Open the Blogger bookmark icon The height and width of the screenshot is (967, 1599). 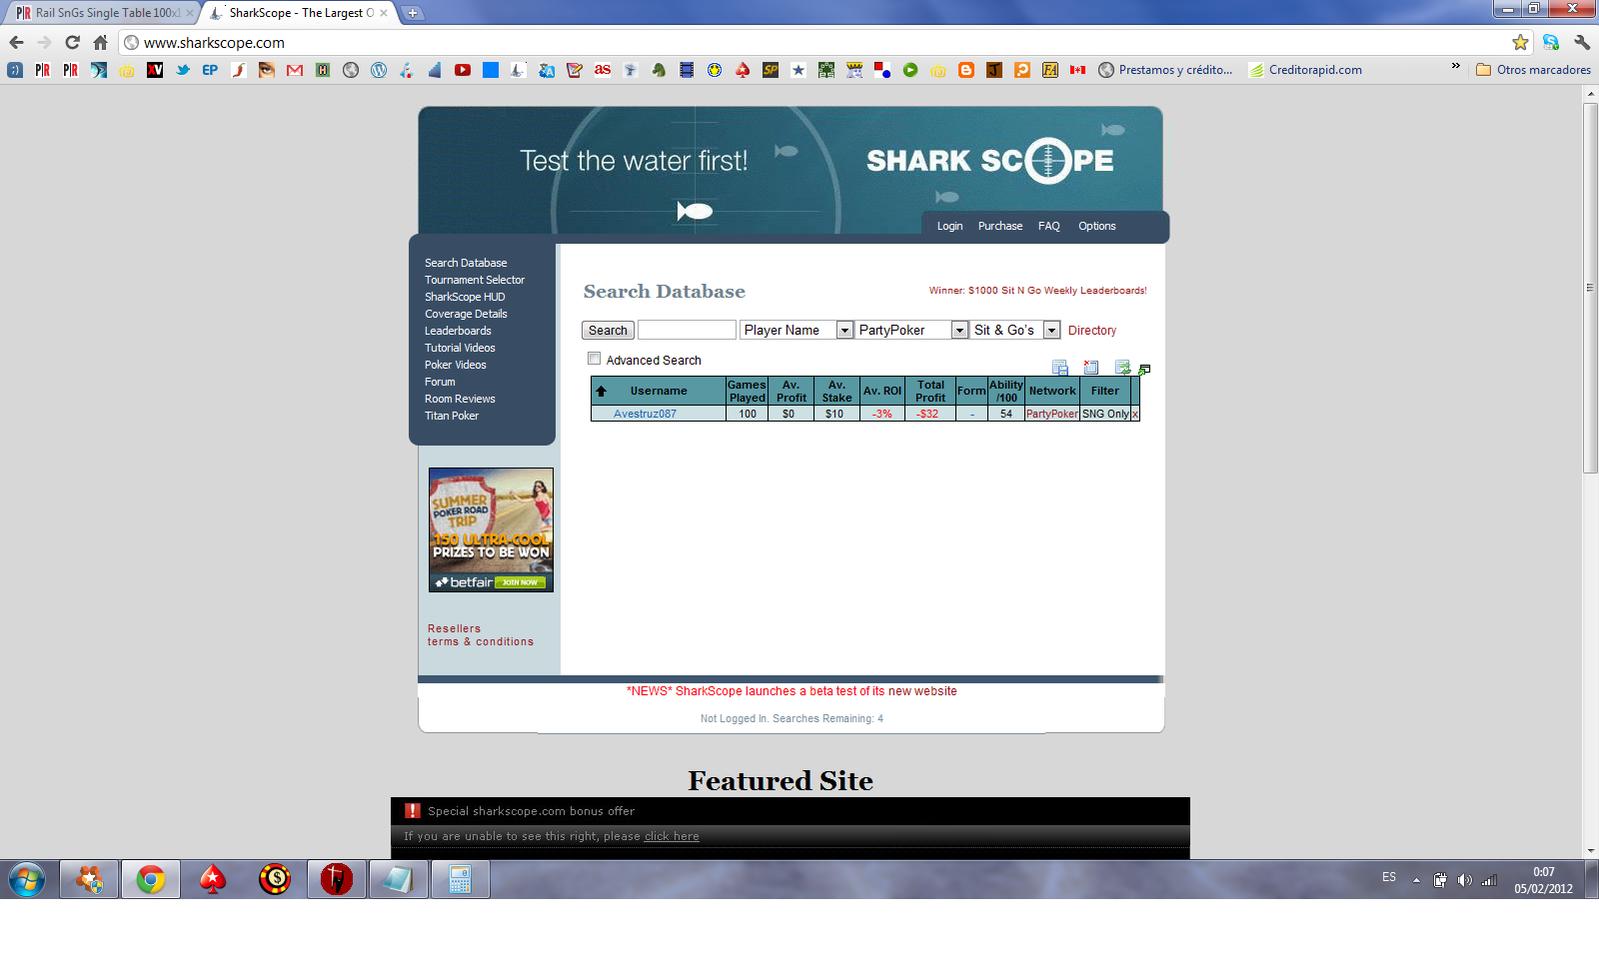pyautogui.click(x=966, y=70)
